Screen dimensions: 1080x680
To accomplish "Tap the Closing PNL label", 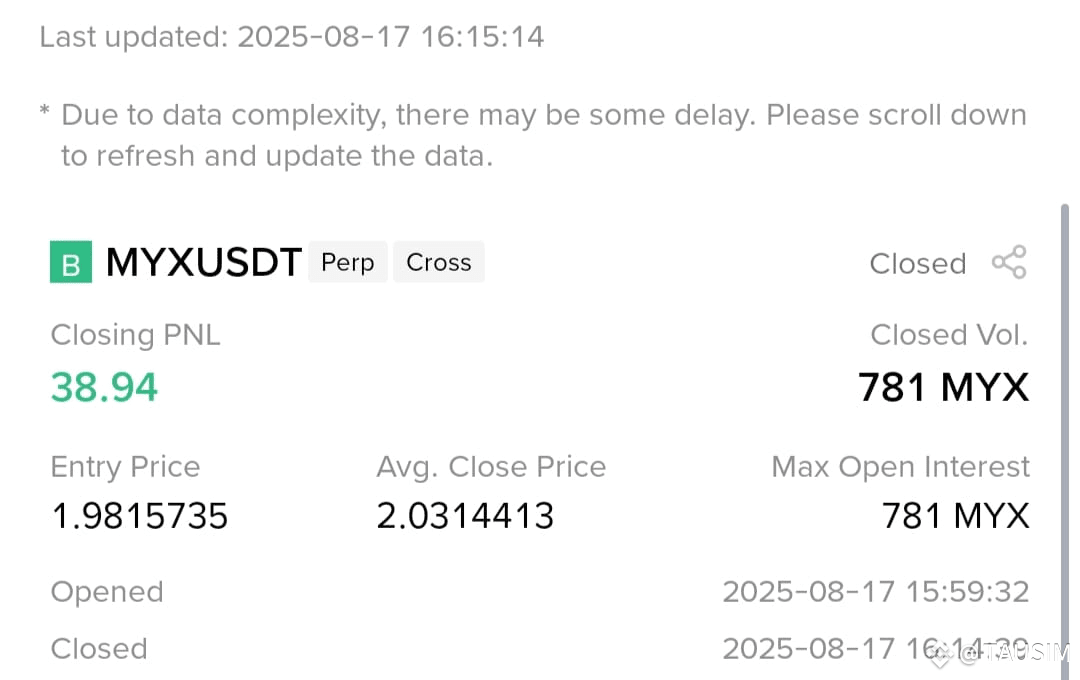I will click(135, 336).
